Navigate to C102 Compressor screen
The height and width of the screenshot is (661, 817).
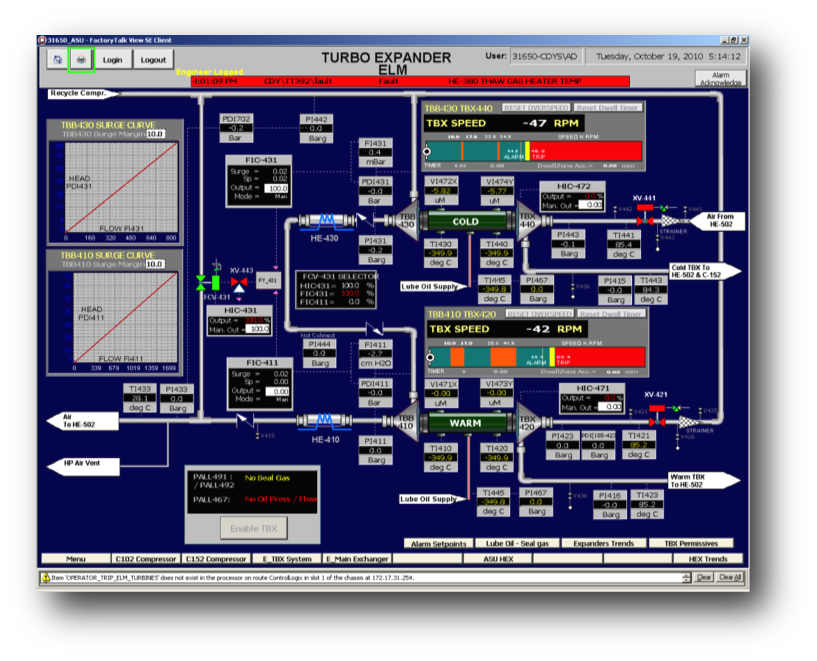point(145,558)
